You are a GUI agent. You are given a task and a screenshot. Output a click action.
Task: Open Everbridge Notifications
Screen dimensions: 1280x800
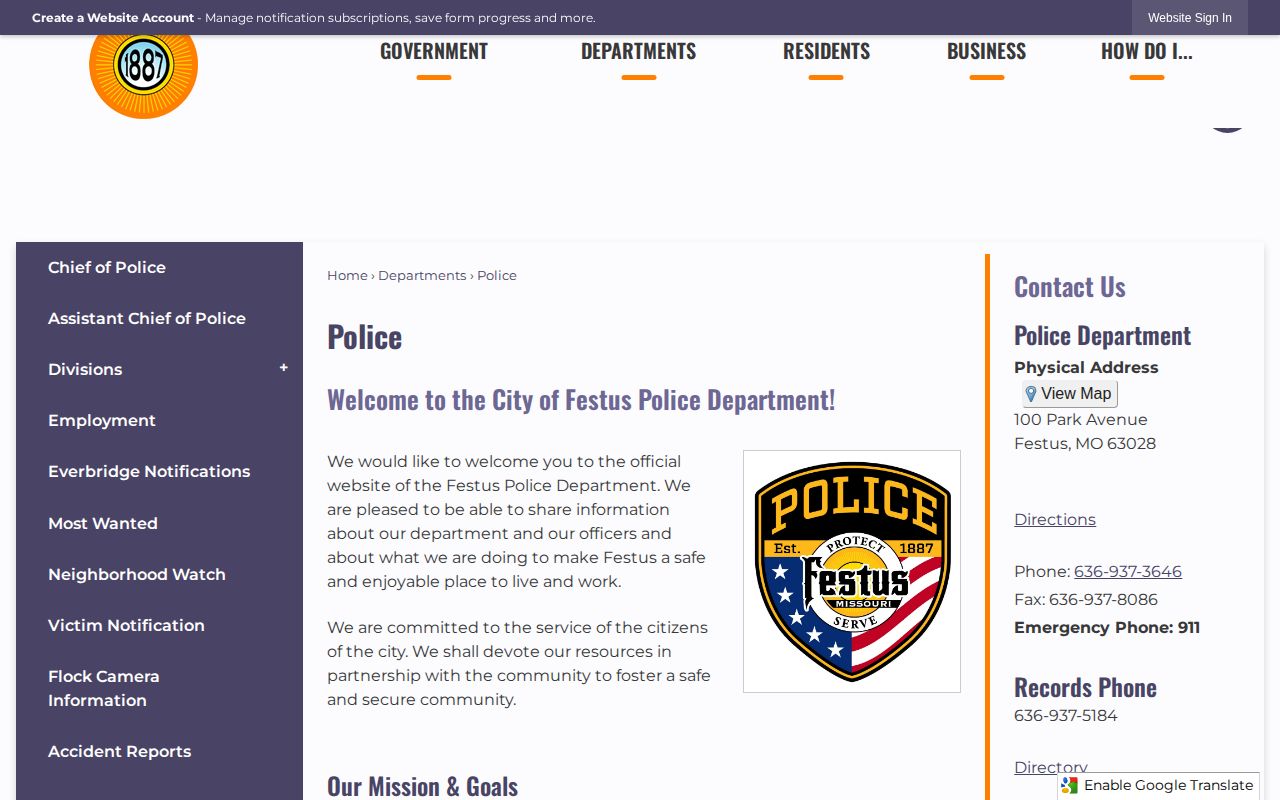[149, 471]
